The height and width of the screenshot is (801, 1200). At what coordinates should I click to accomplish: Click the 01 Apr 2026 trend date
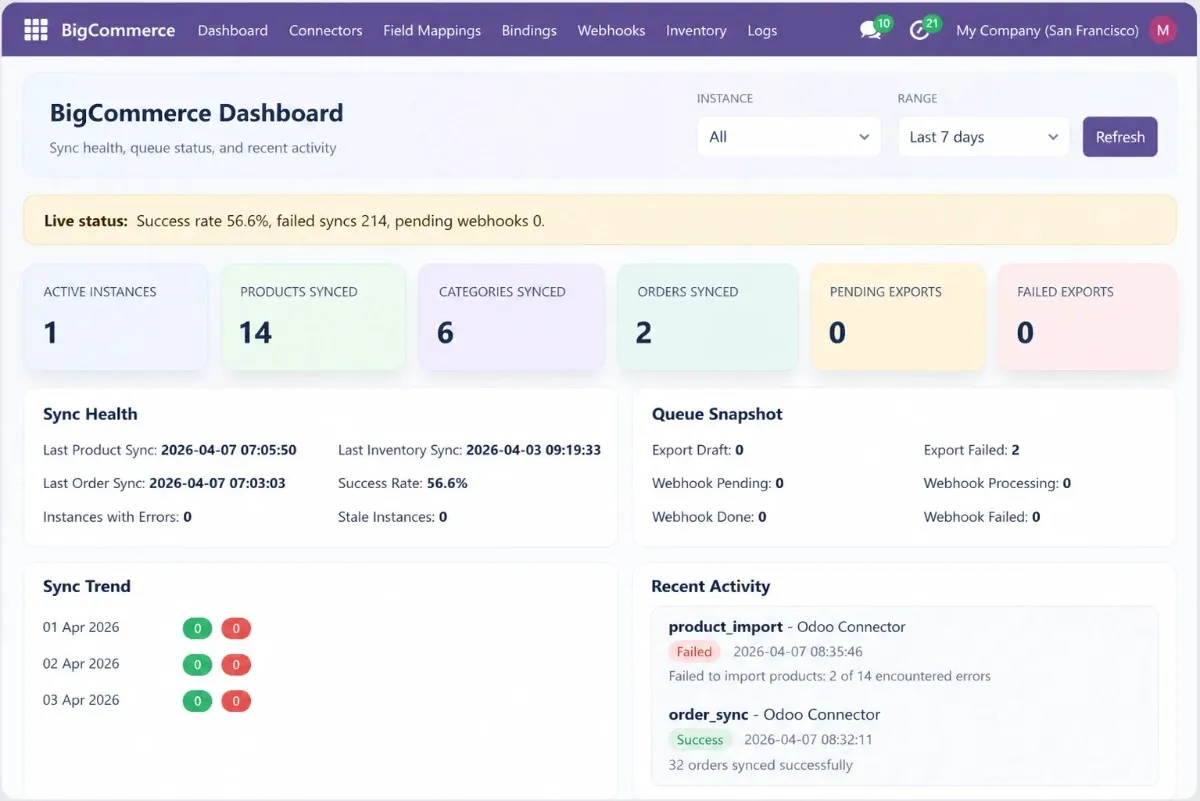81,628
